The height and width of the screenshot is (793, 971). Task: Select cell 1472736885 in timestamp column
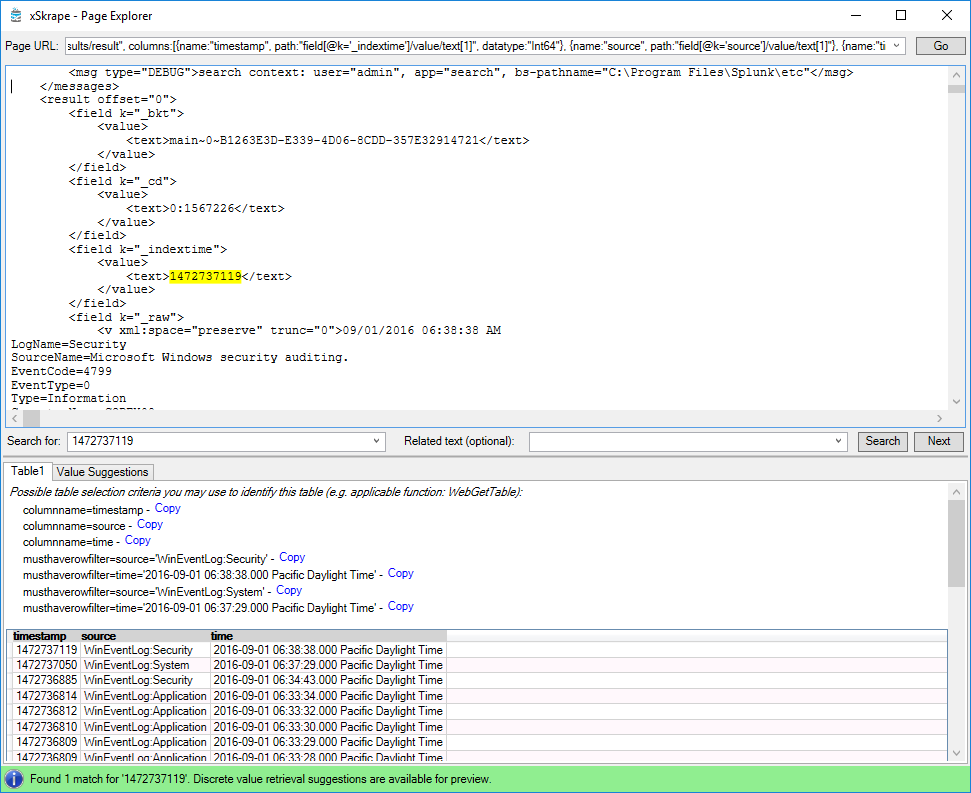pos(46,680)
